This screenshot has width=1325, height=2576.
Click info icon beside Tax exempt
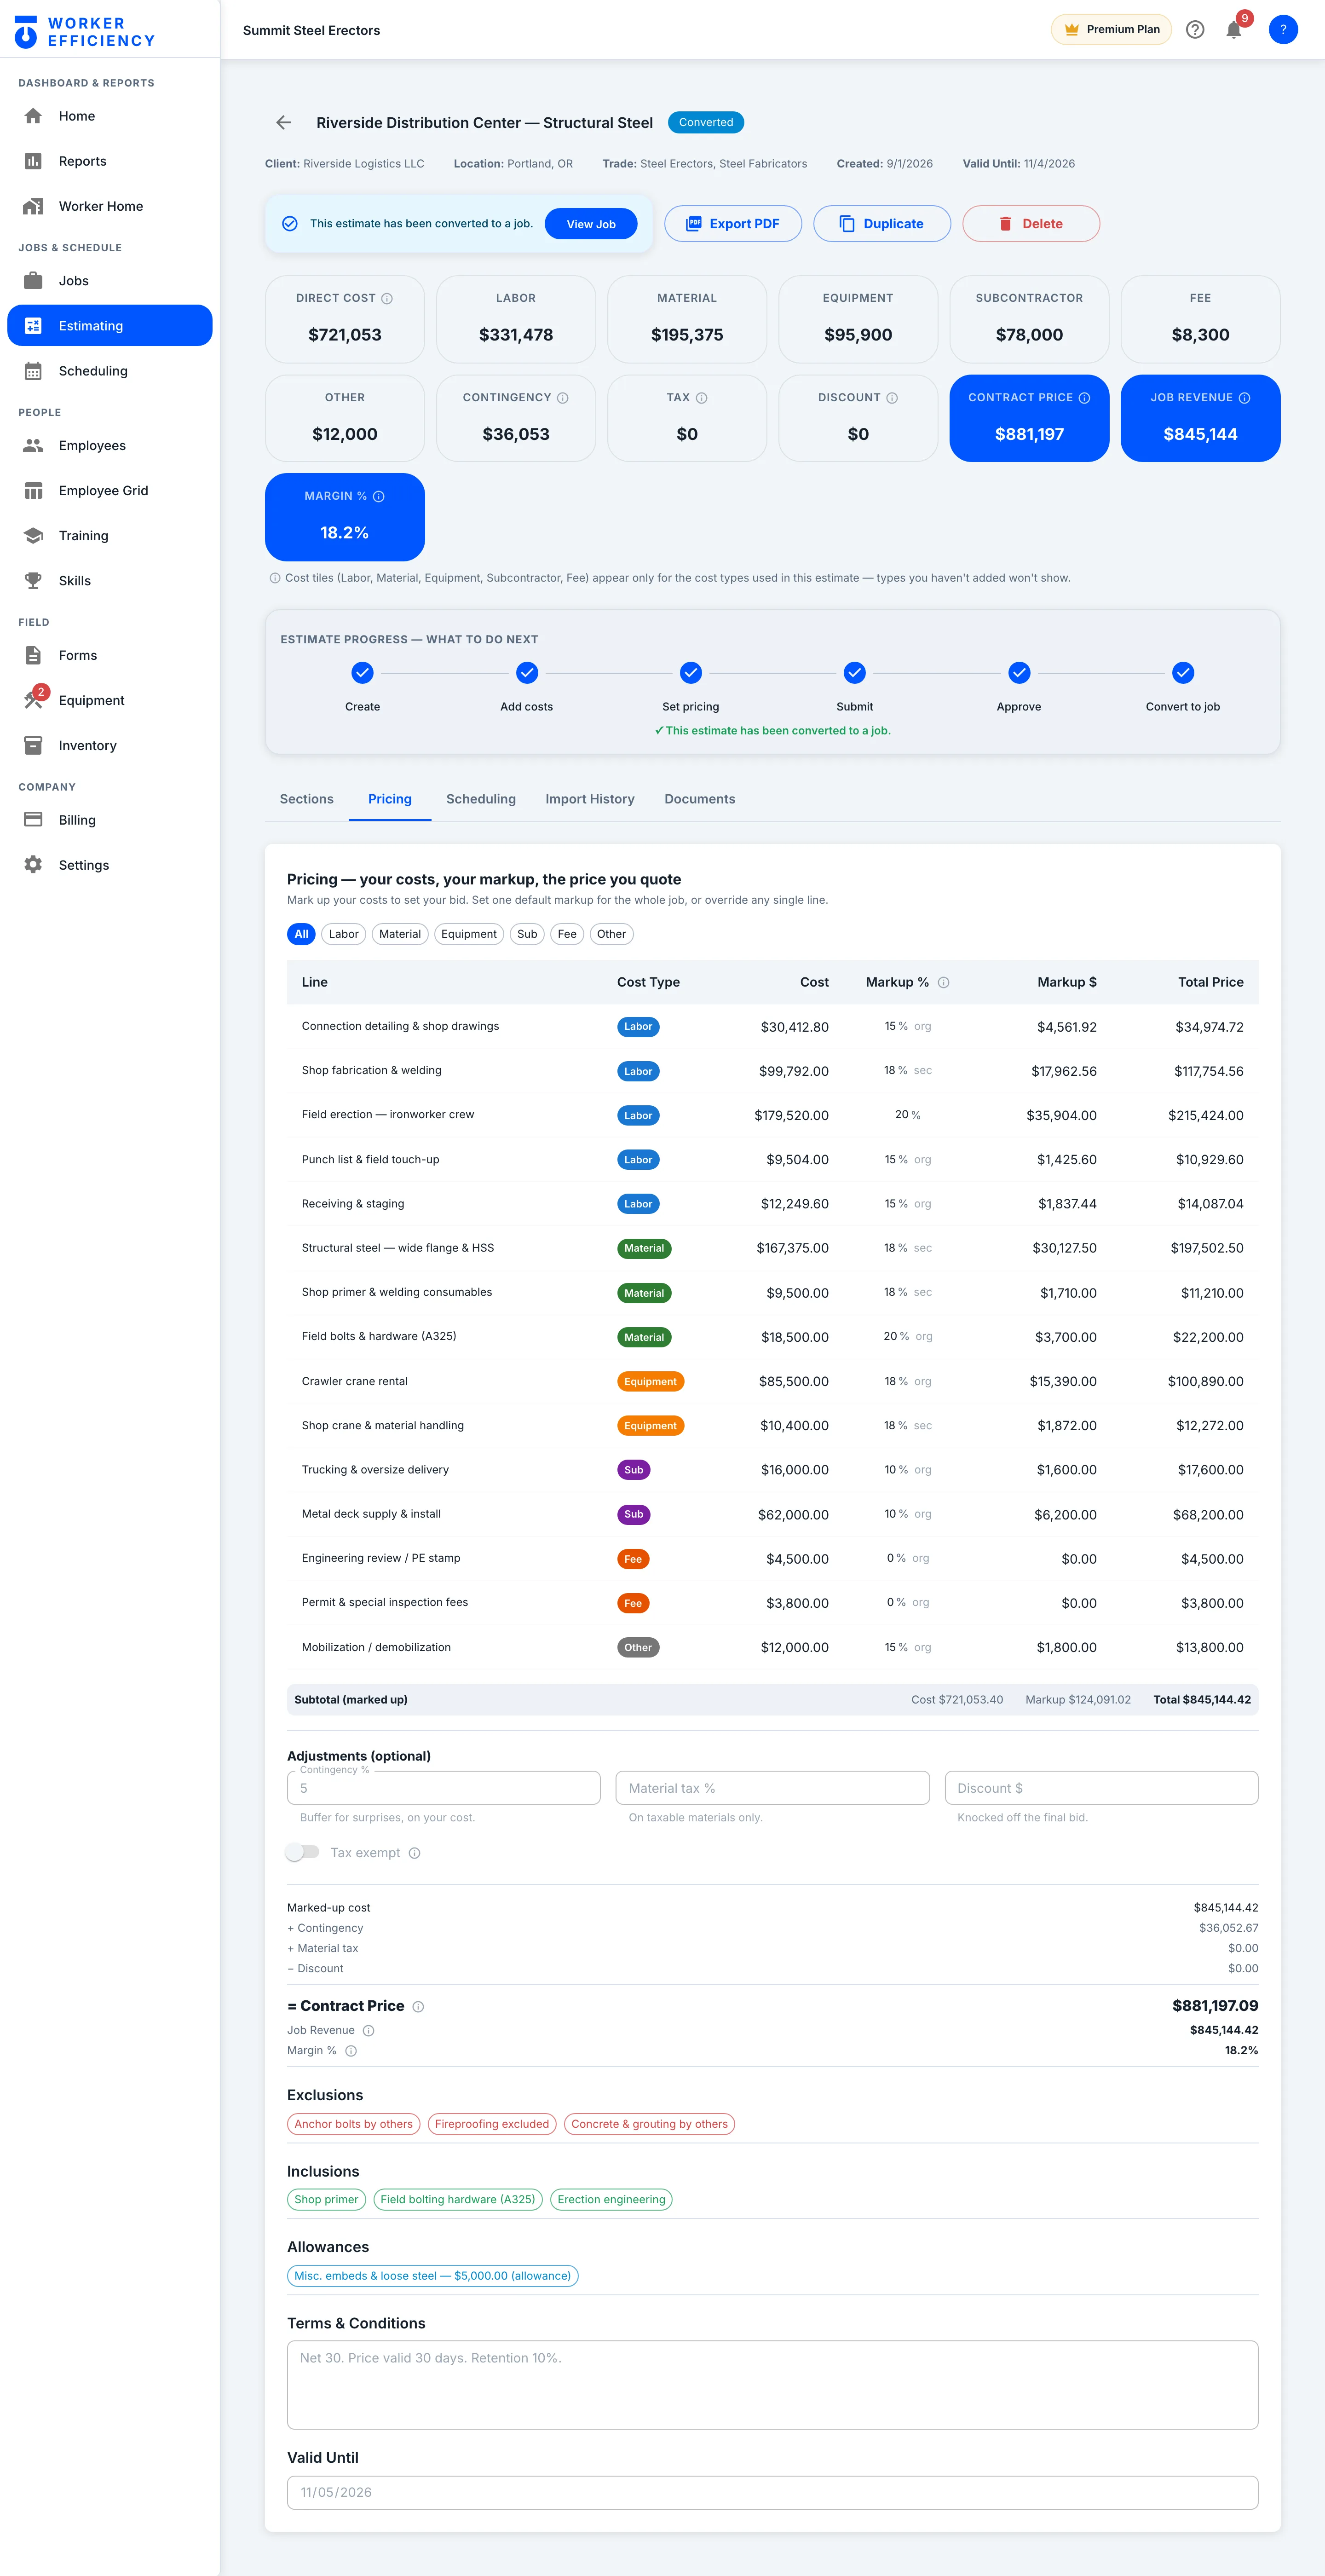click(x=415, y=1853)
